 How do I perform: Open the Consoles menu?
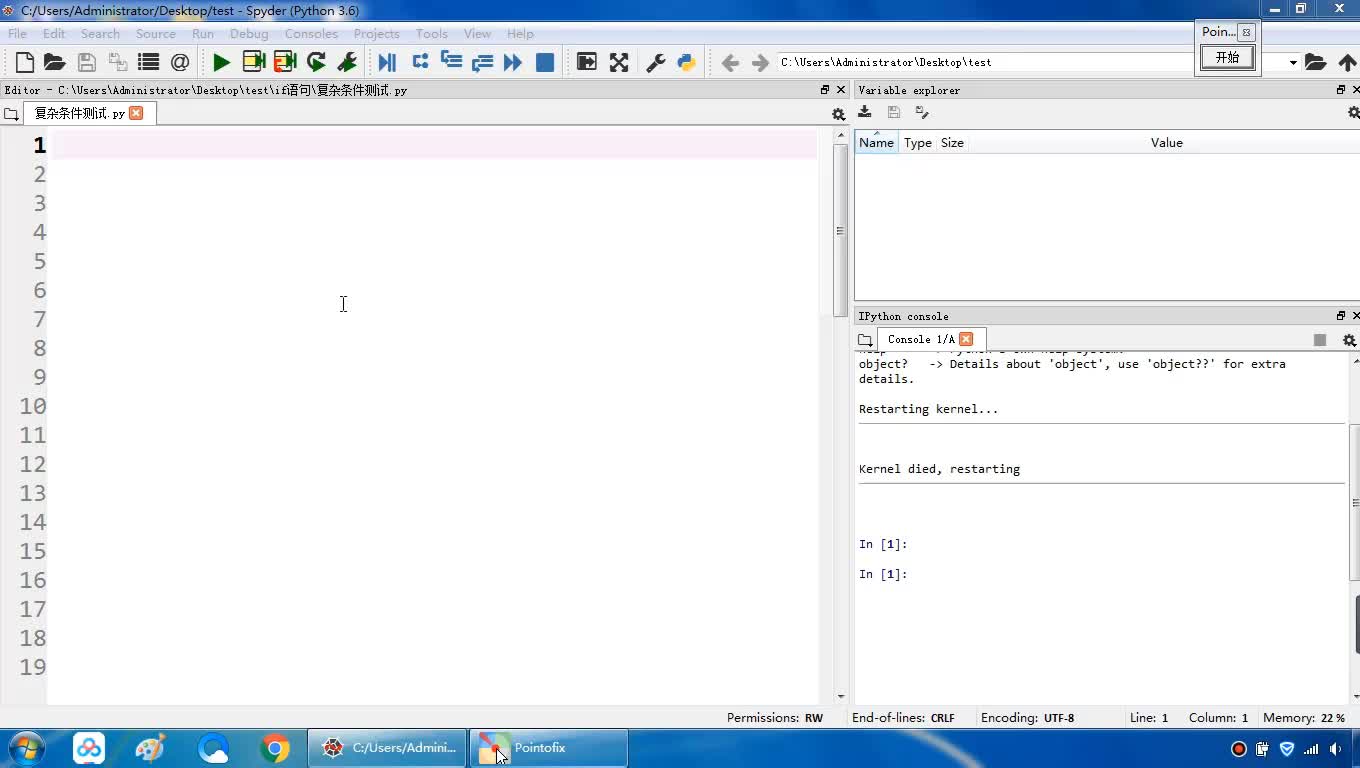click(311, 33)
